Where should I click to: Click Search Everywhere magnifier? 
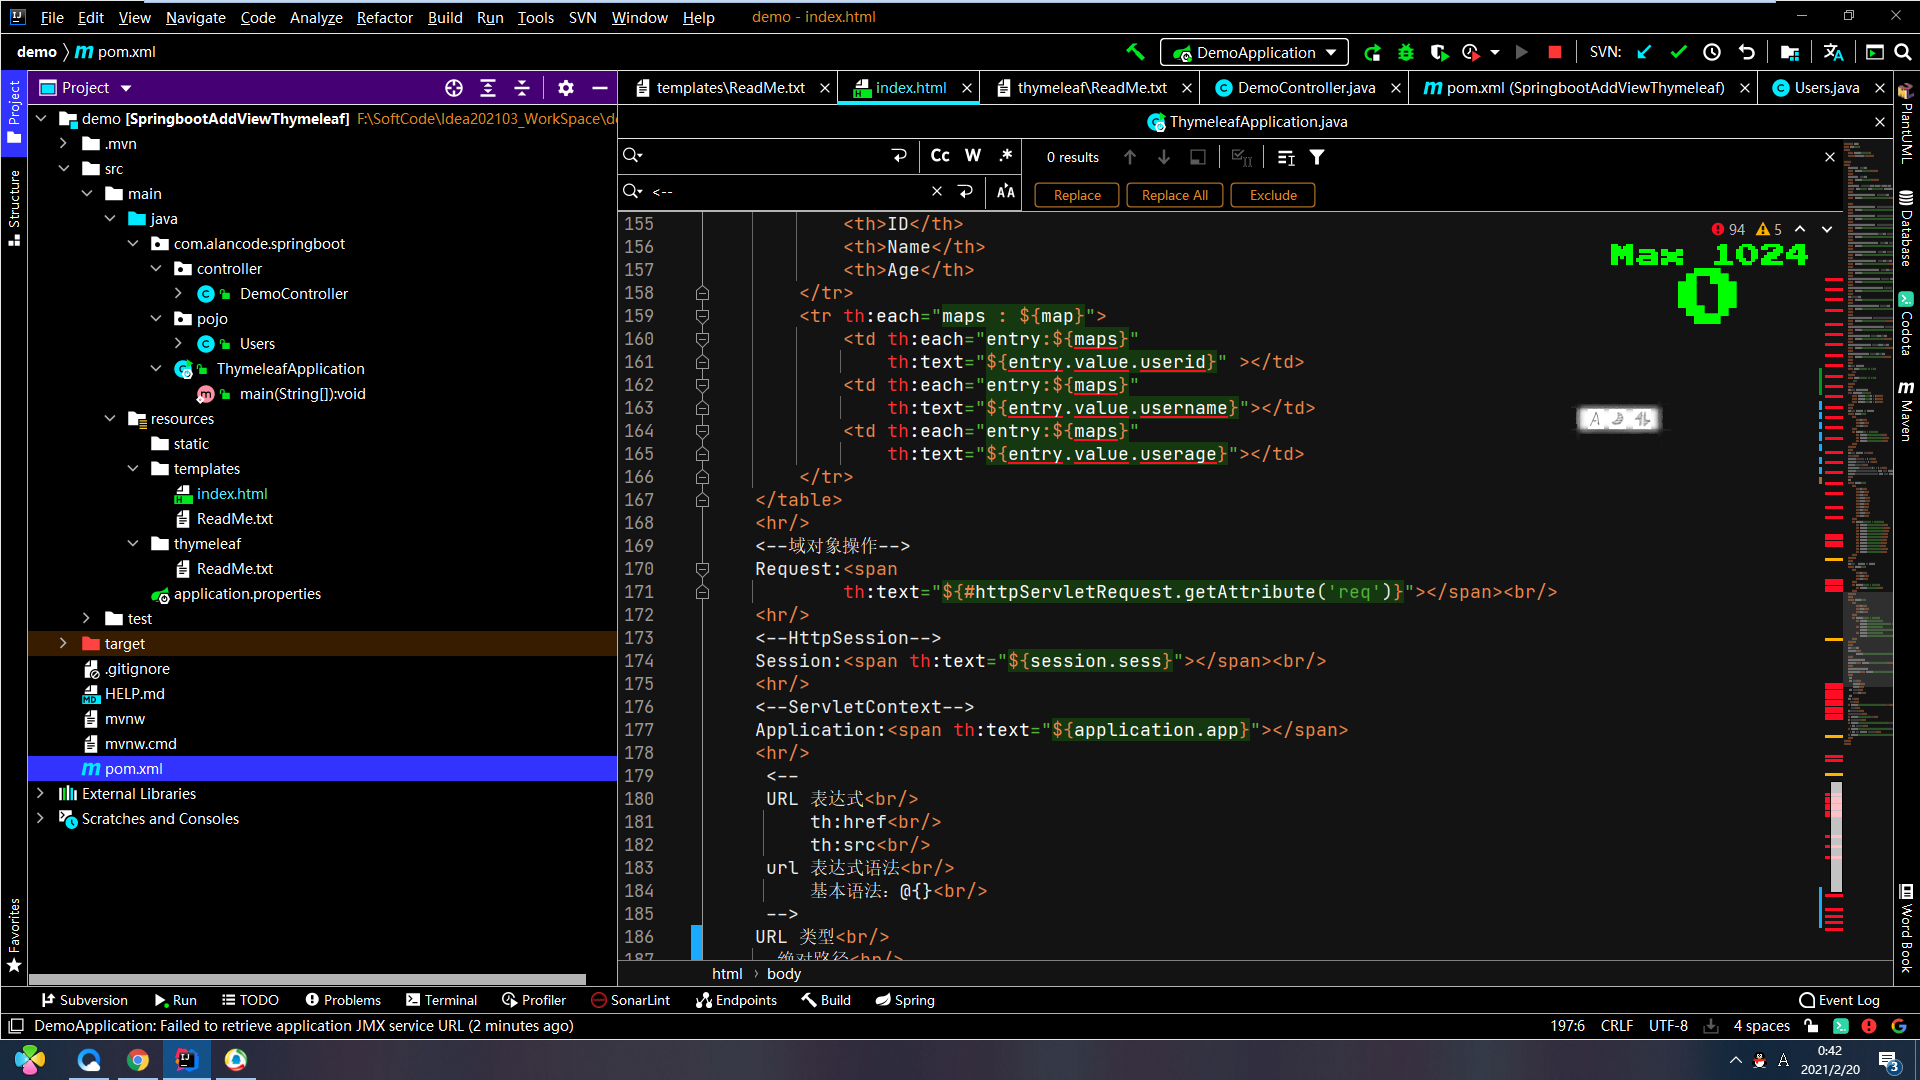(1903, 52)
